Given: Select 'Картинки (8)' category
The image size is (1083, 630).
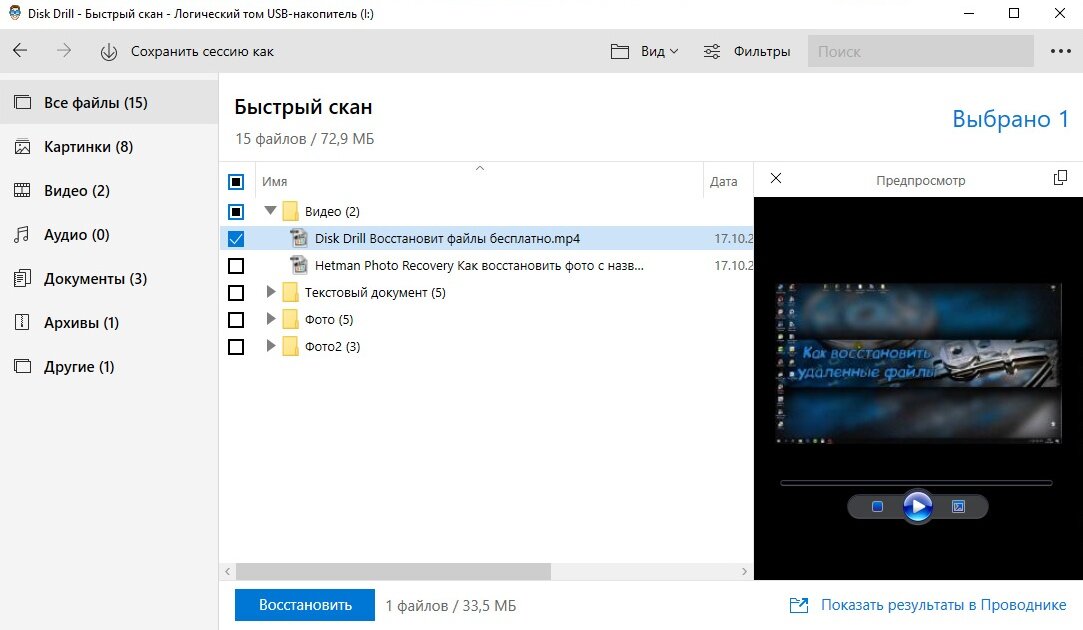Looking at the screenshot, I should pyautogui.click(x=109, y=146).
